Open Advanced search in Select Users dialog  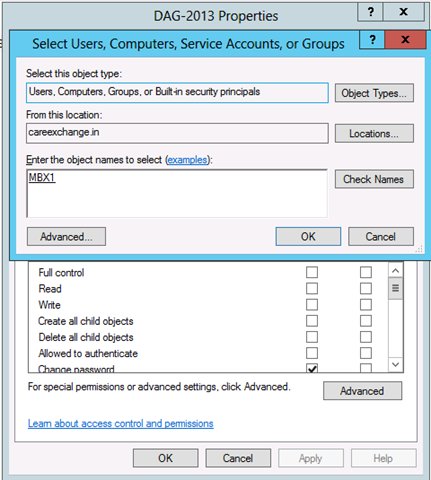(x=66, y=237)
